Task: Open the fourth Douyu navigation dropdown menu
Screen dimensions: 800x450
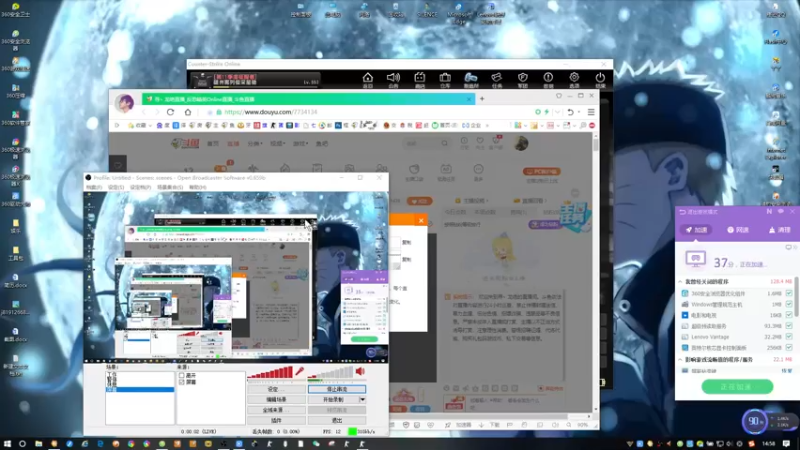Action: [278, 144]
